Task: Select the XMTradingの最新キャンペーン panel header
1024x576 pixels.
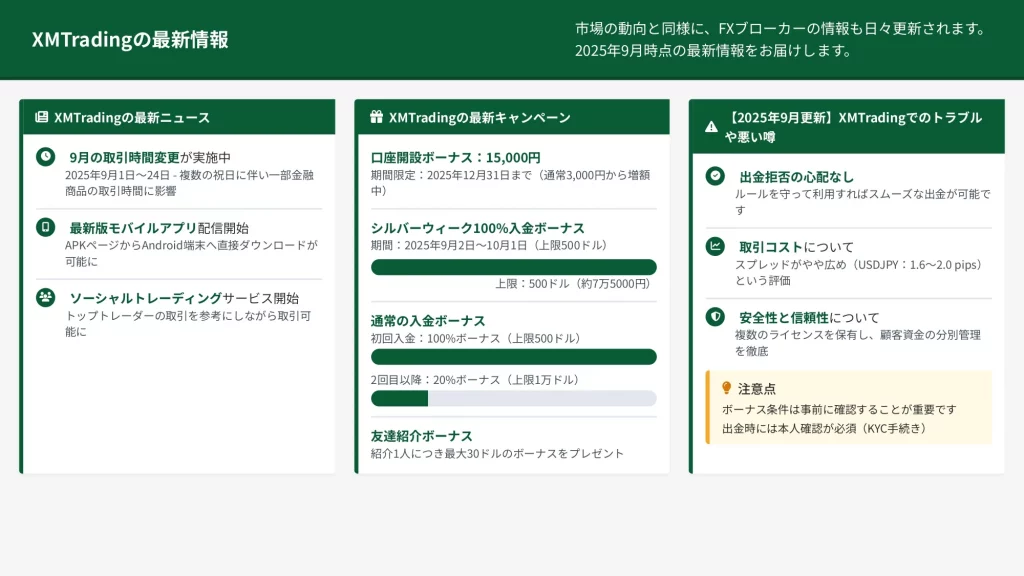Action: 512,117
